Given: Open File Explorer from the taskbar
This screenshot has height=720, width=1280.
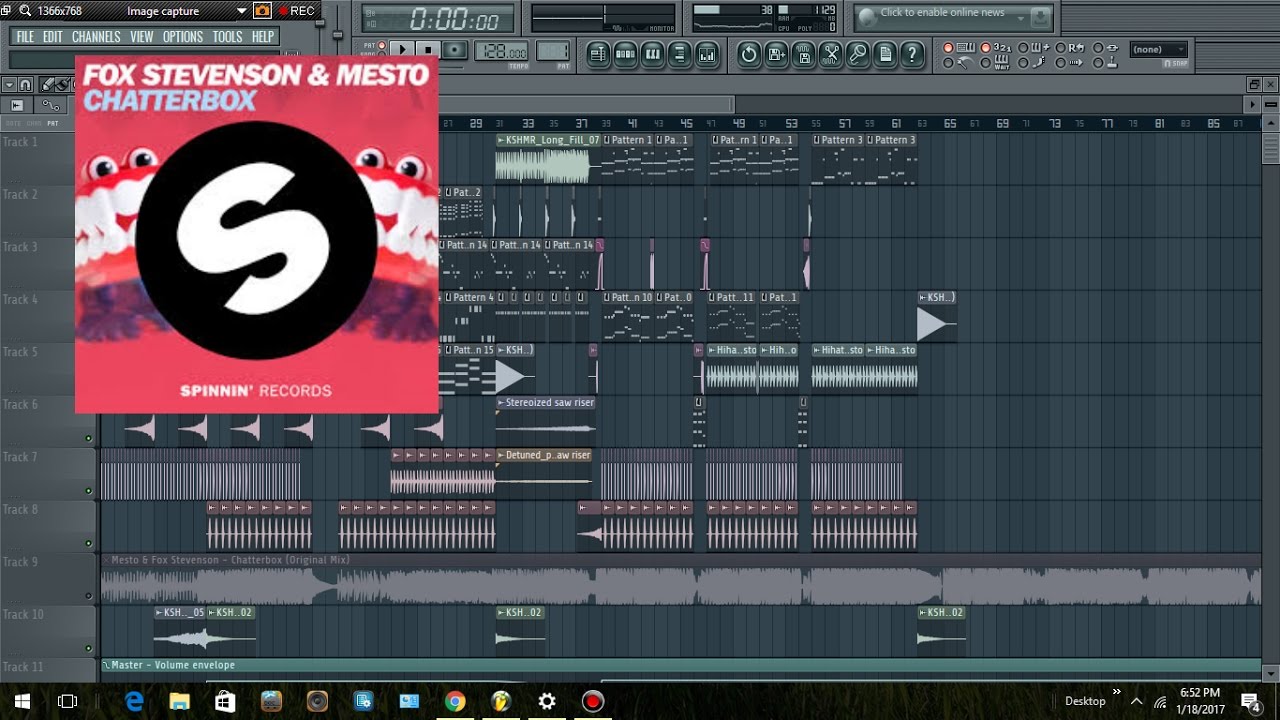Looking at the screenshot, I should (179, 701).
